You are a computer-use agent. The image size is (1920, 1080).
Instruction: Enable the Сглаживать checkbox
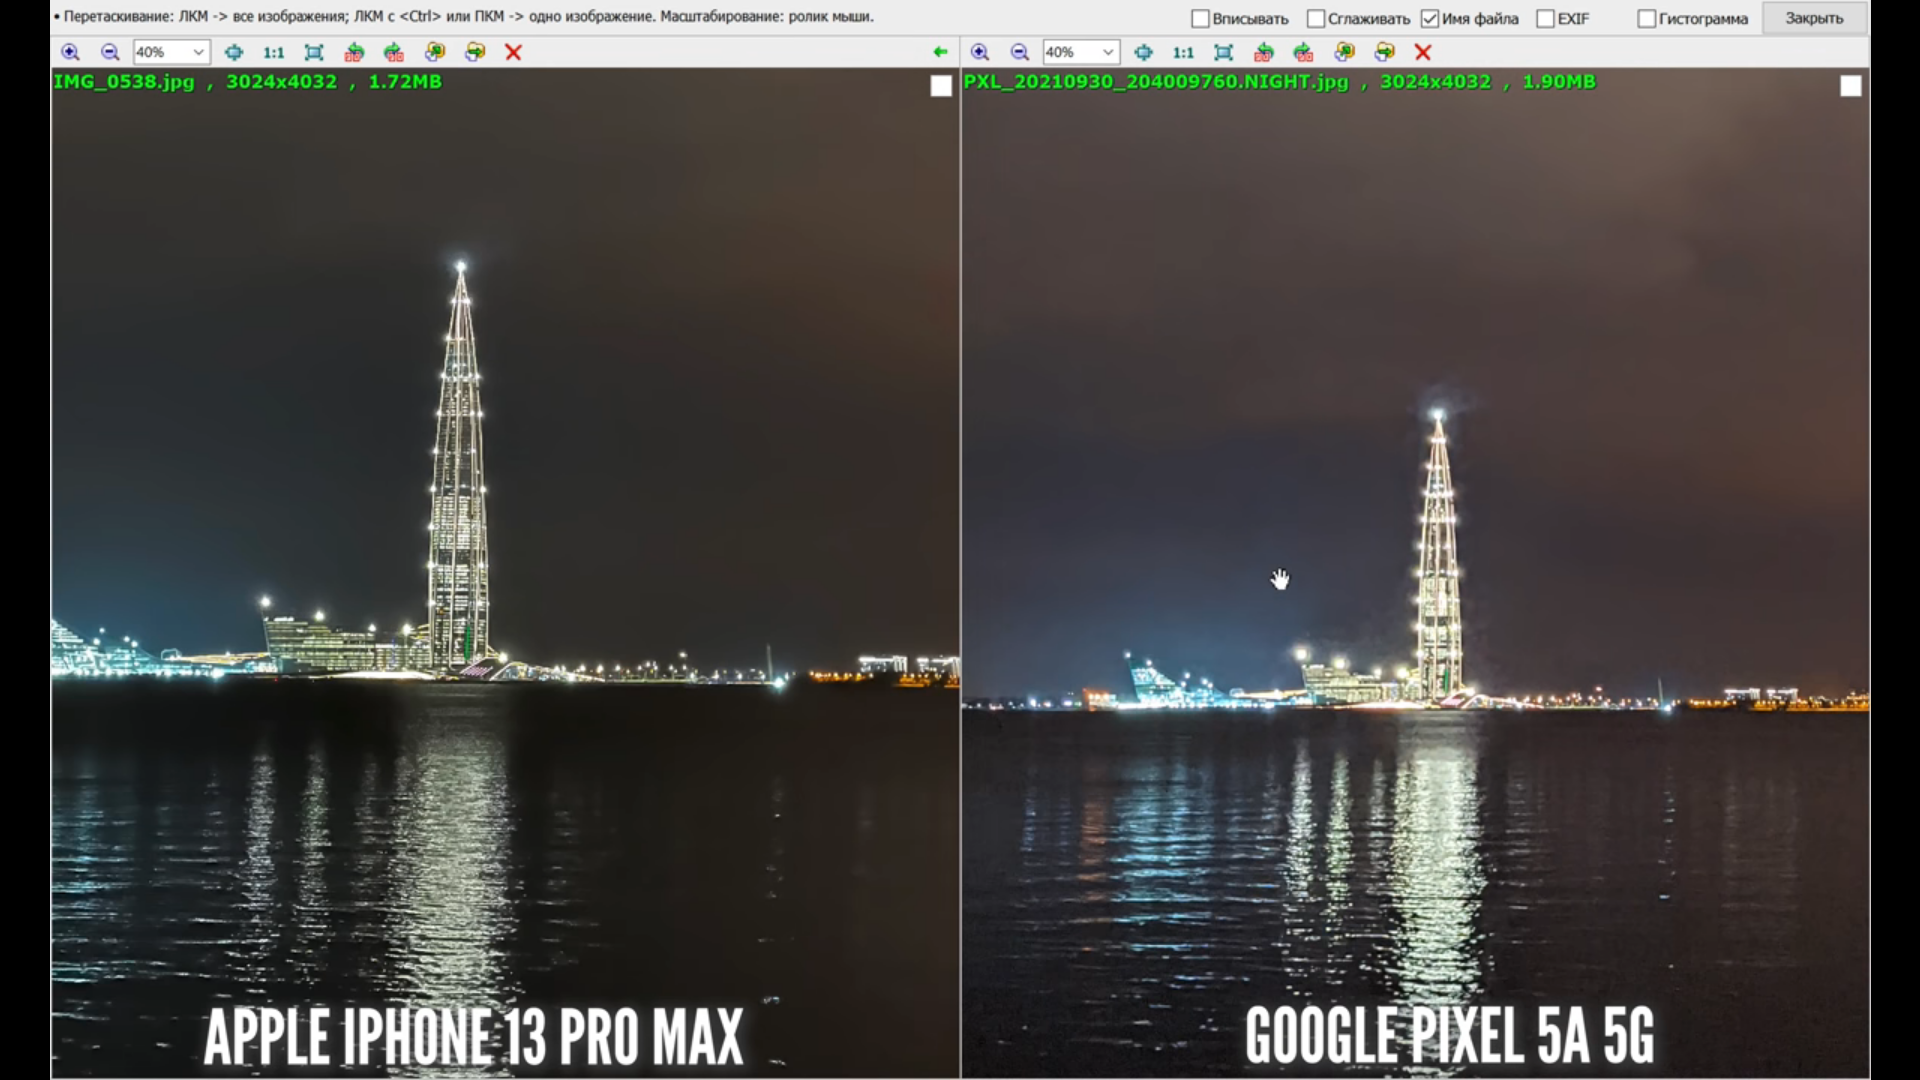click(x=1316, y=19)
